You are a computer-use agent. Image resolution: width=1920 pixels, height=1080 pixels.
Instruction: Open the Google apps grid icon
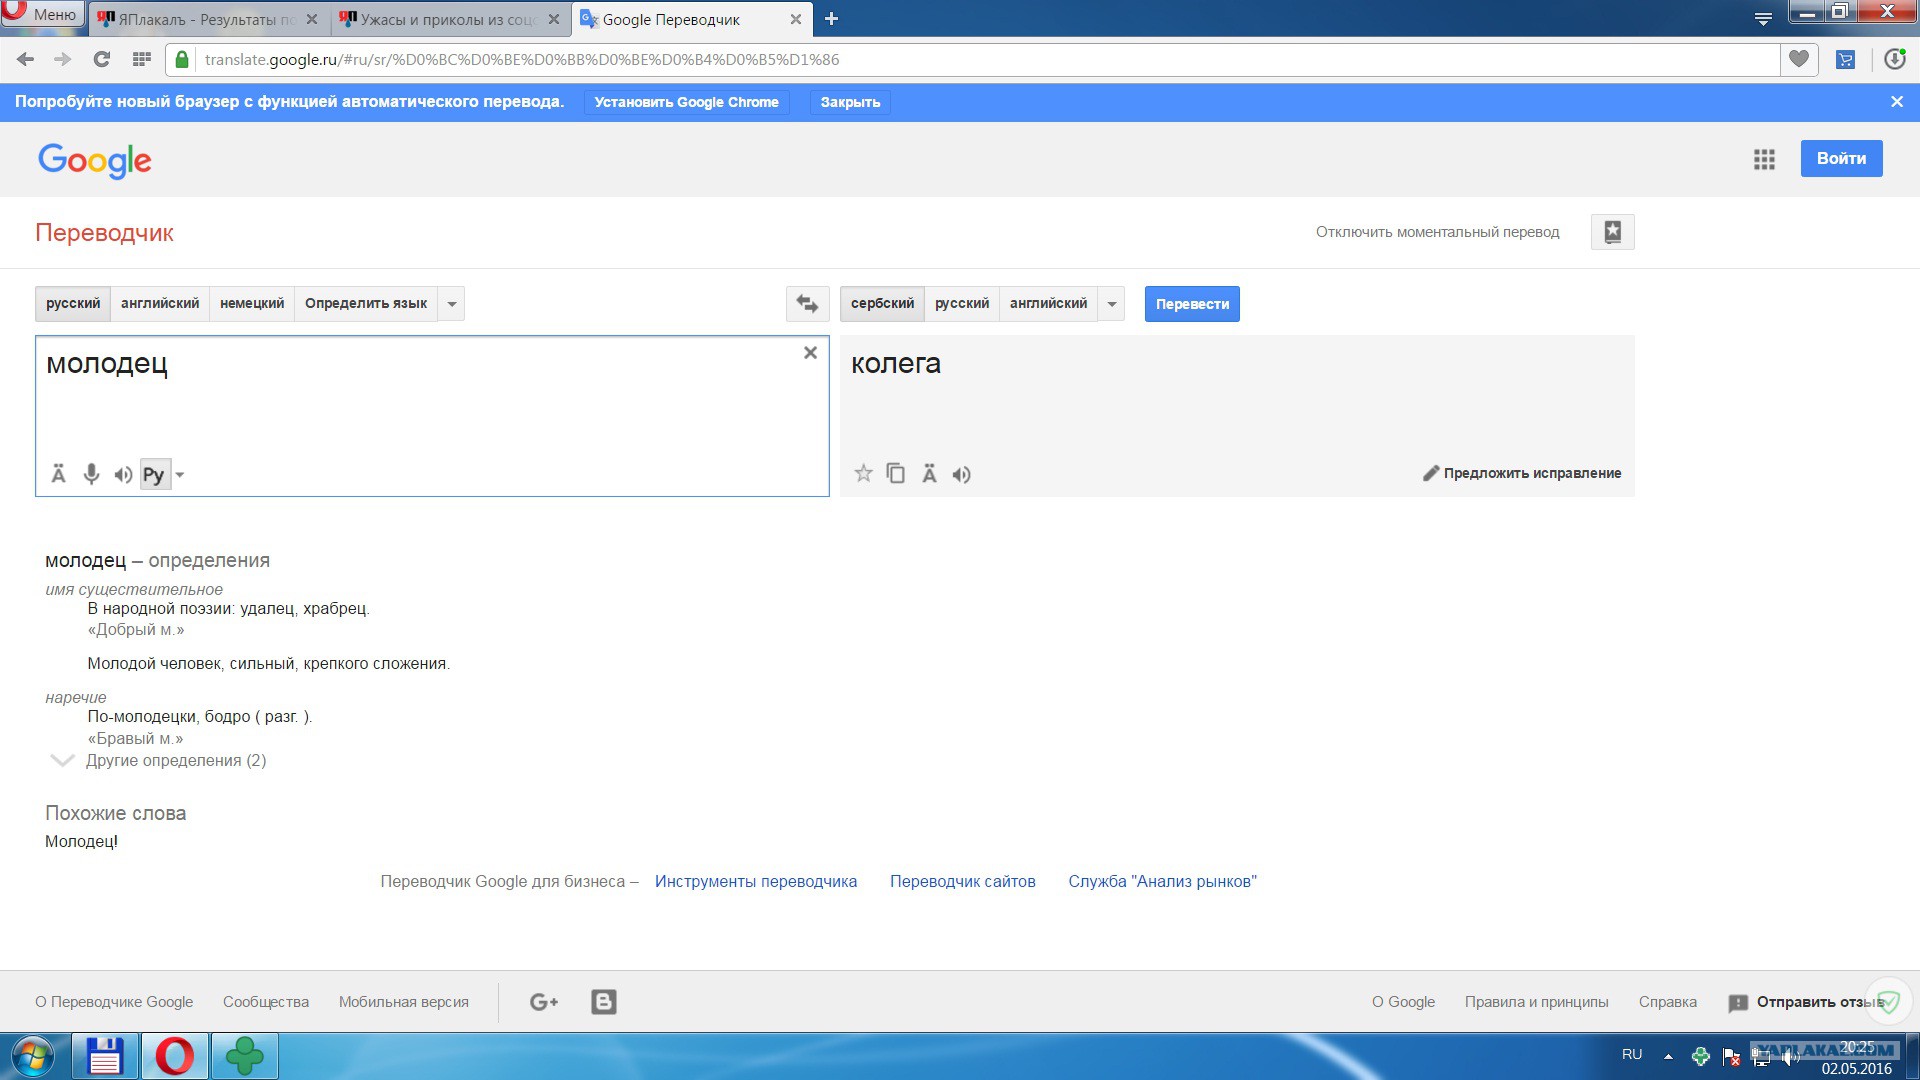[1764, 159]
